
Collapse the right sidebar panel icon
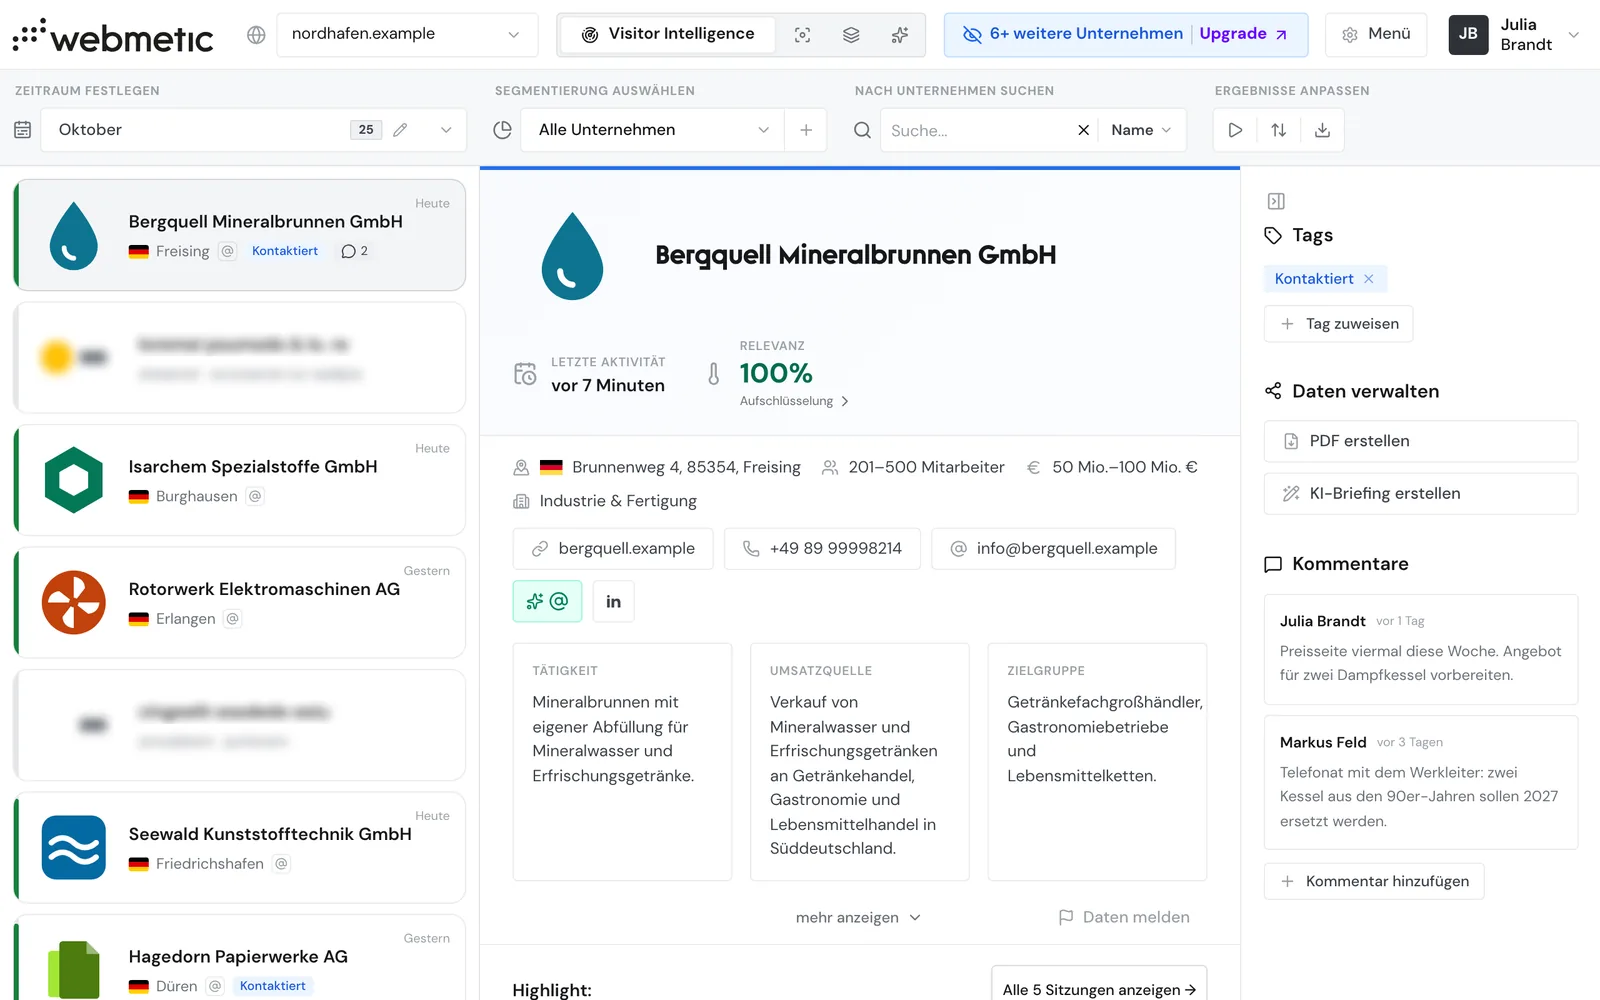click(1276, 201)
